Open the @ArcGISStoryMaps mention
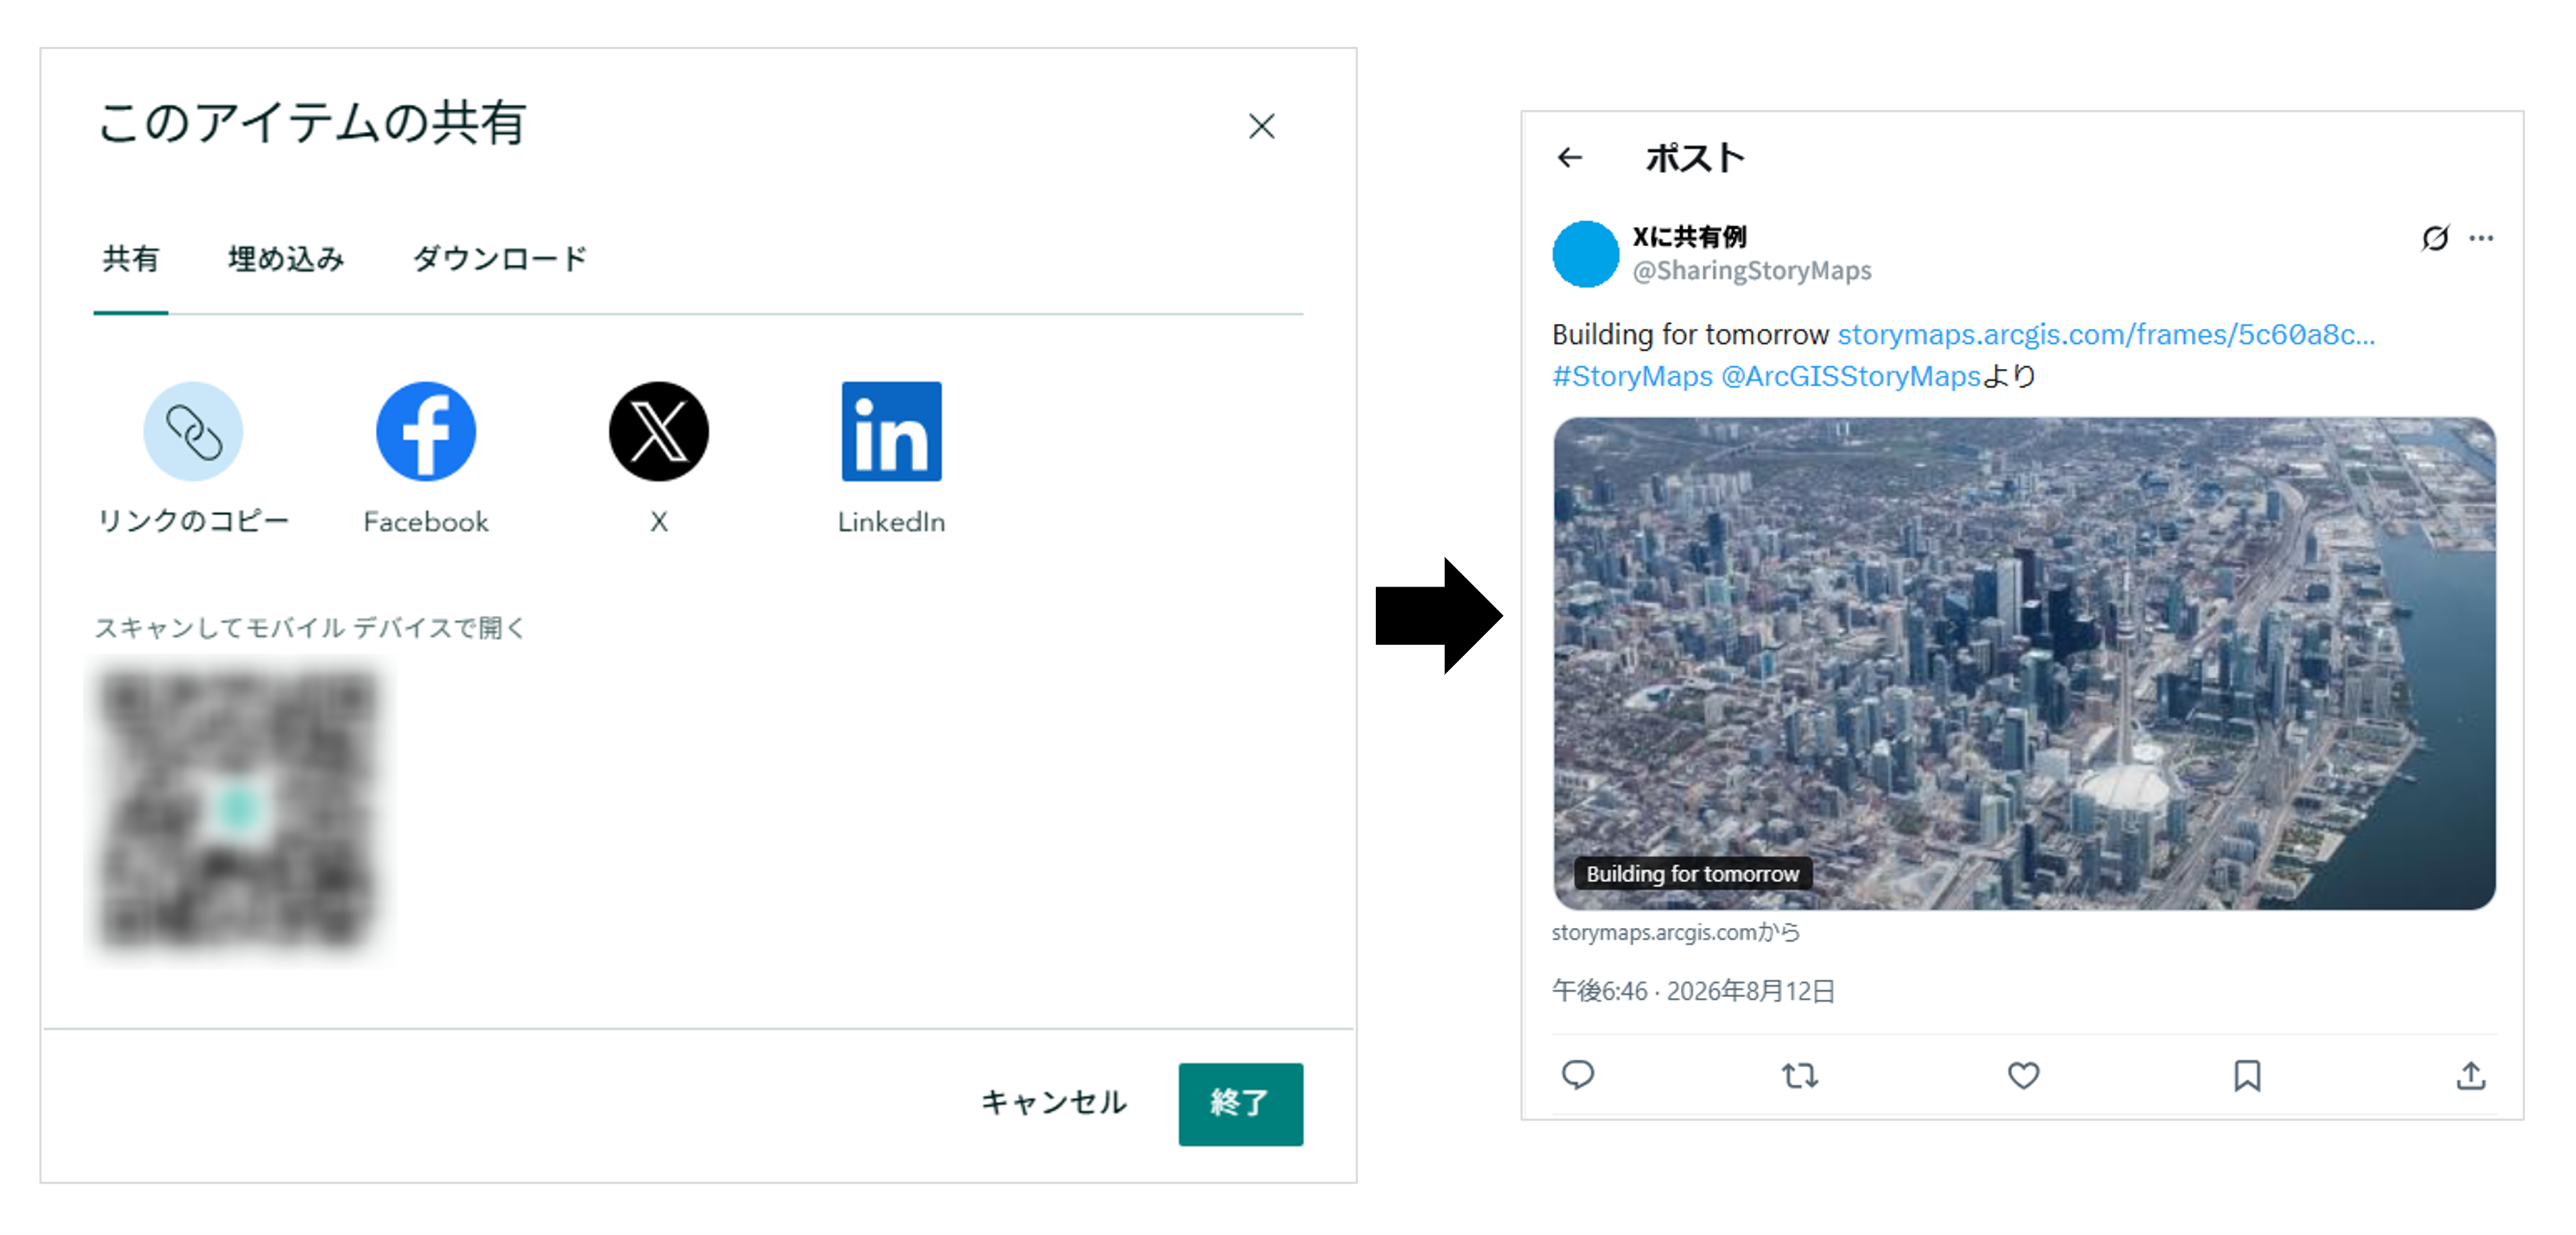Image resolution: width=2576 pixels, height=1235 pixels. 1850,376
